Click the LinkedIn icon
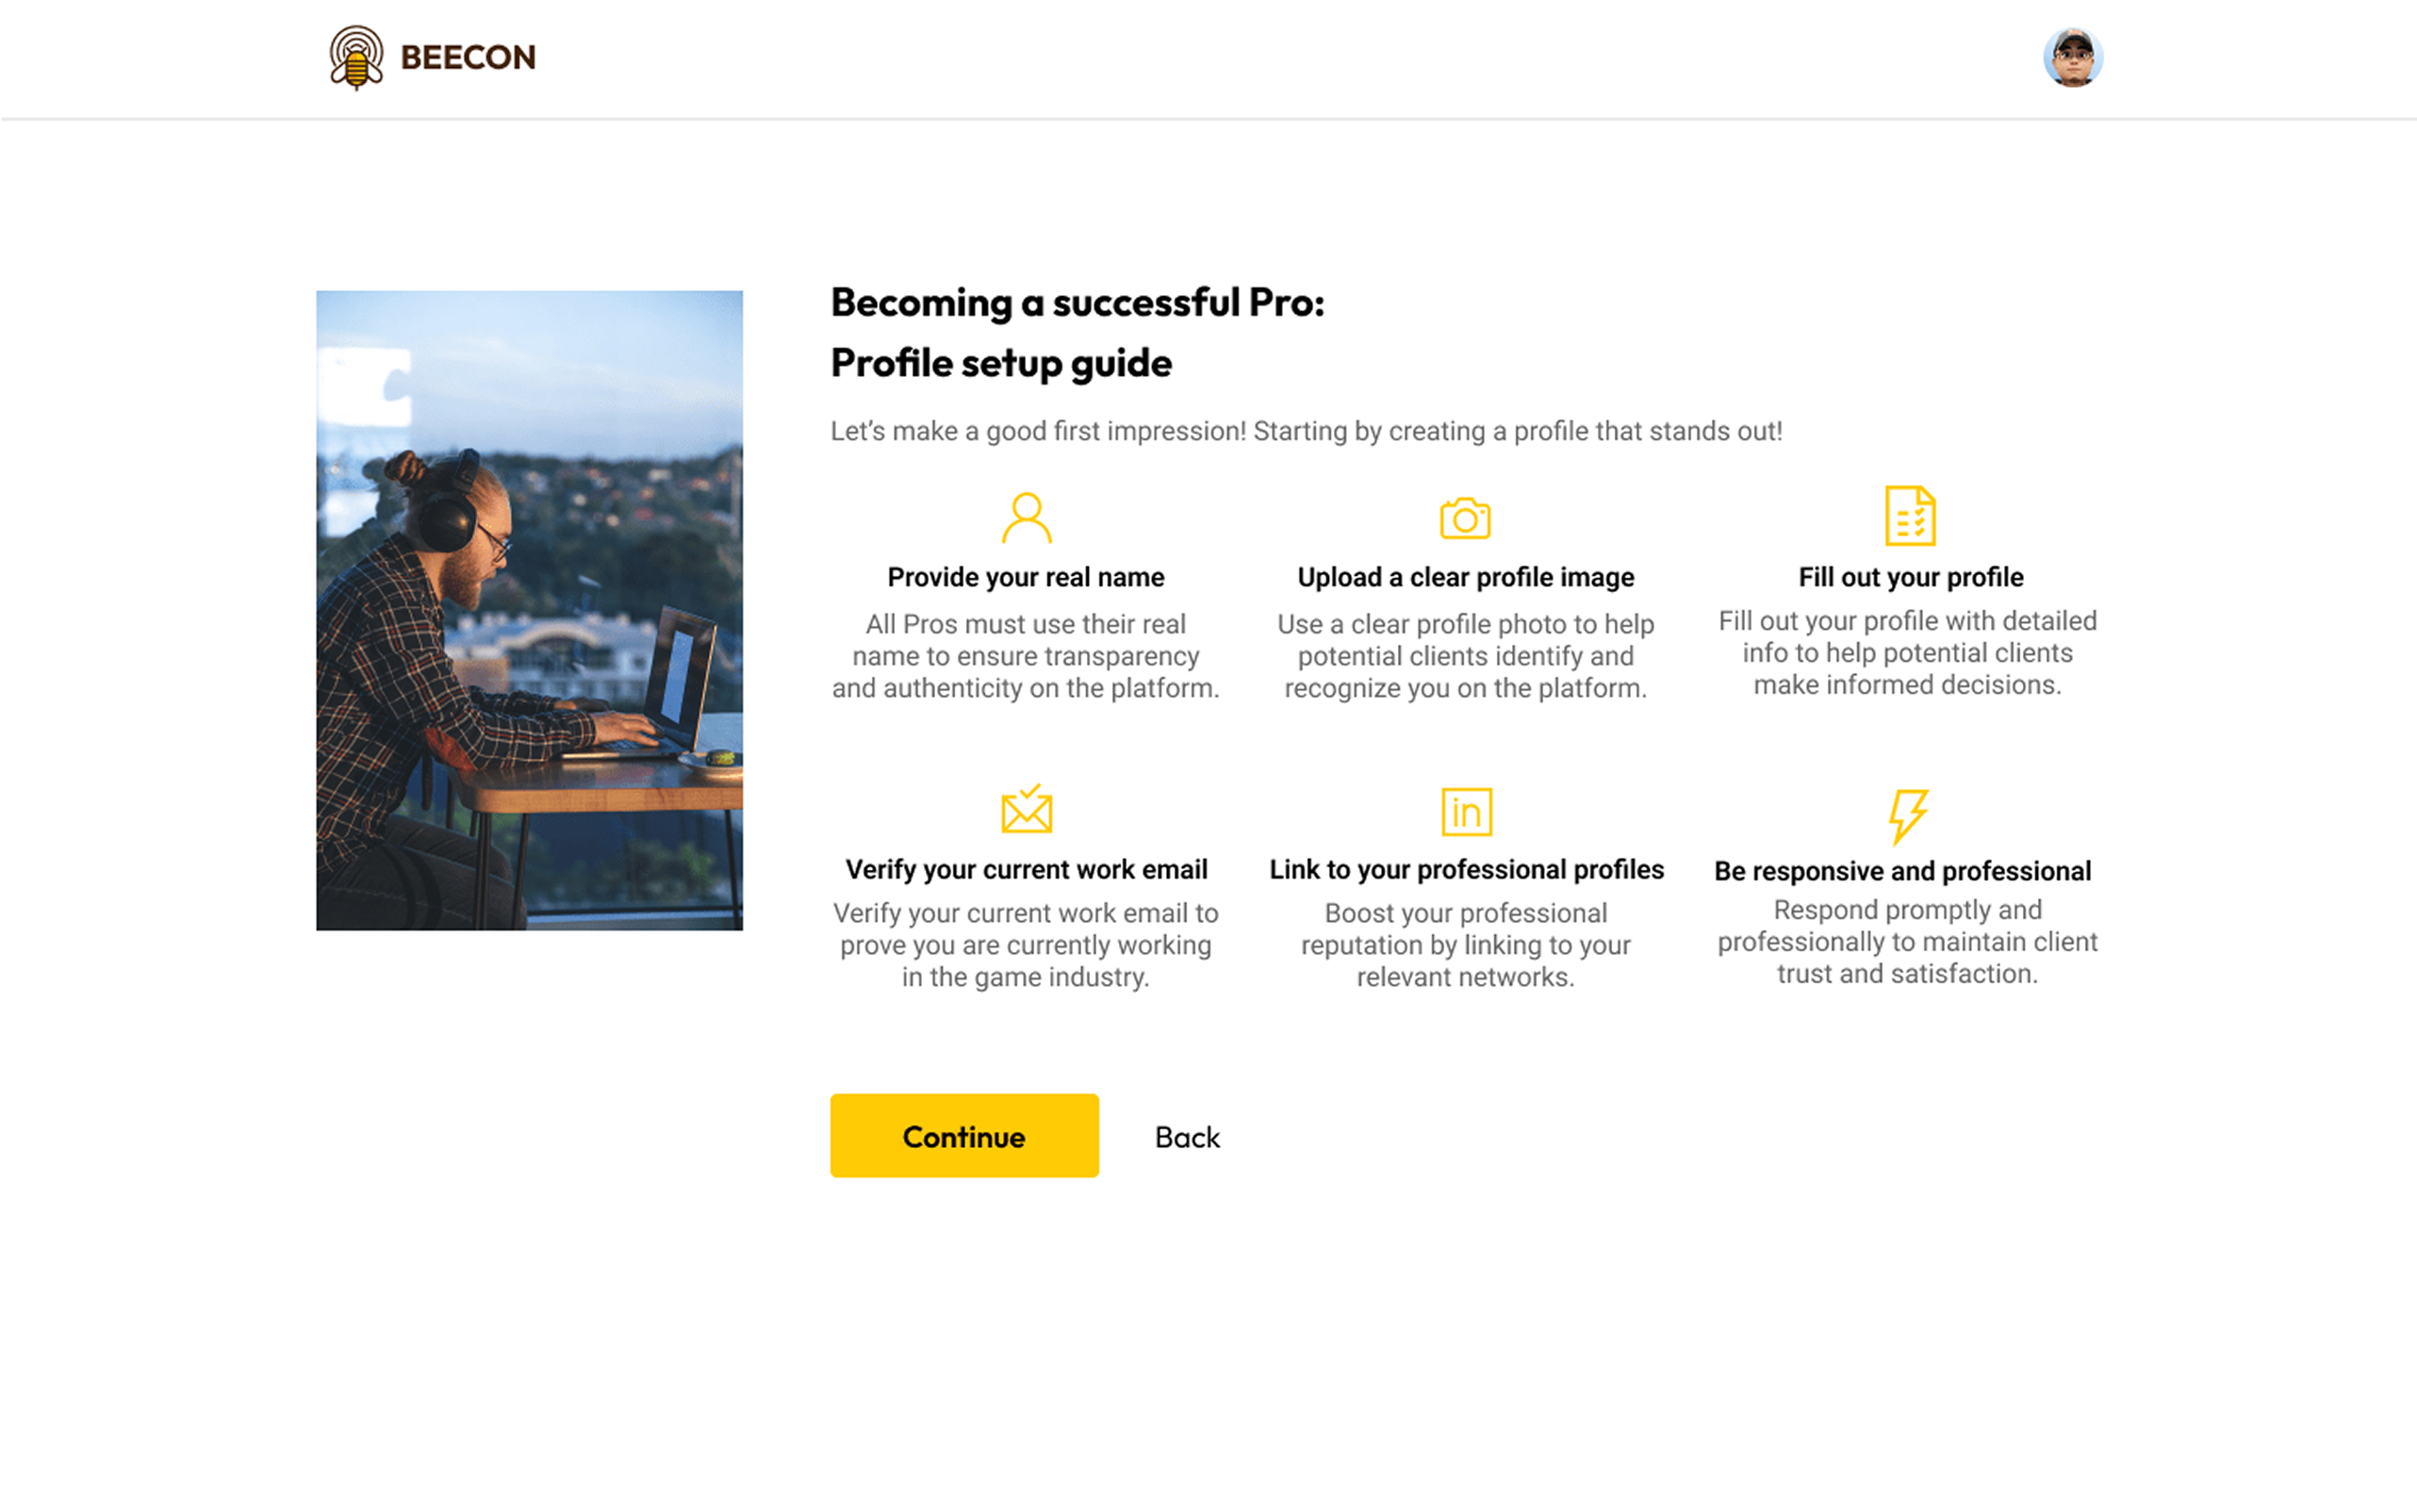 coord(1466,811)
